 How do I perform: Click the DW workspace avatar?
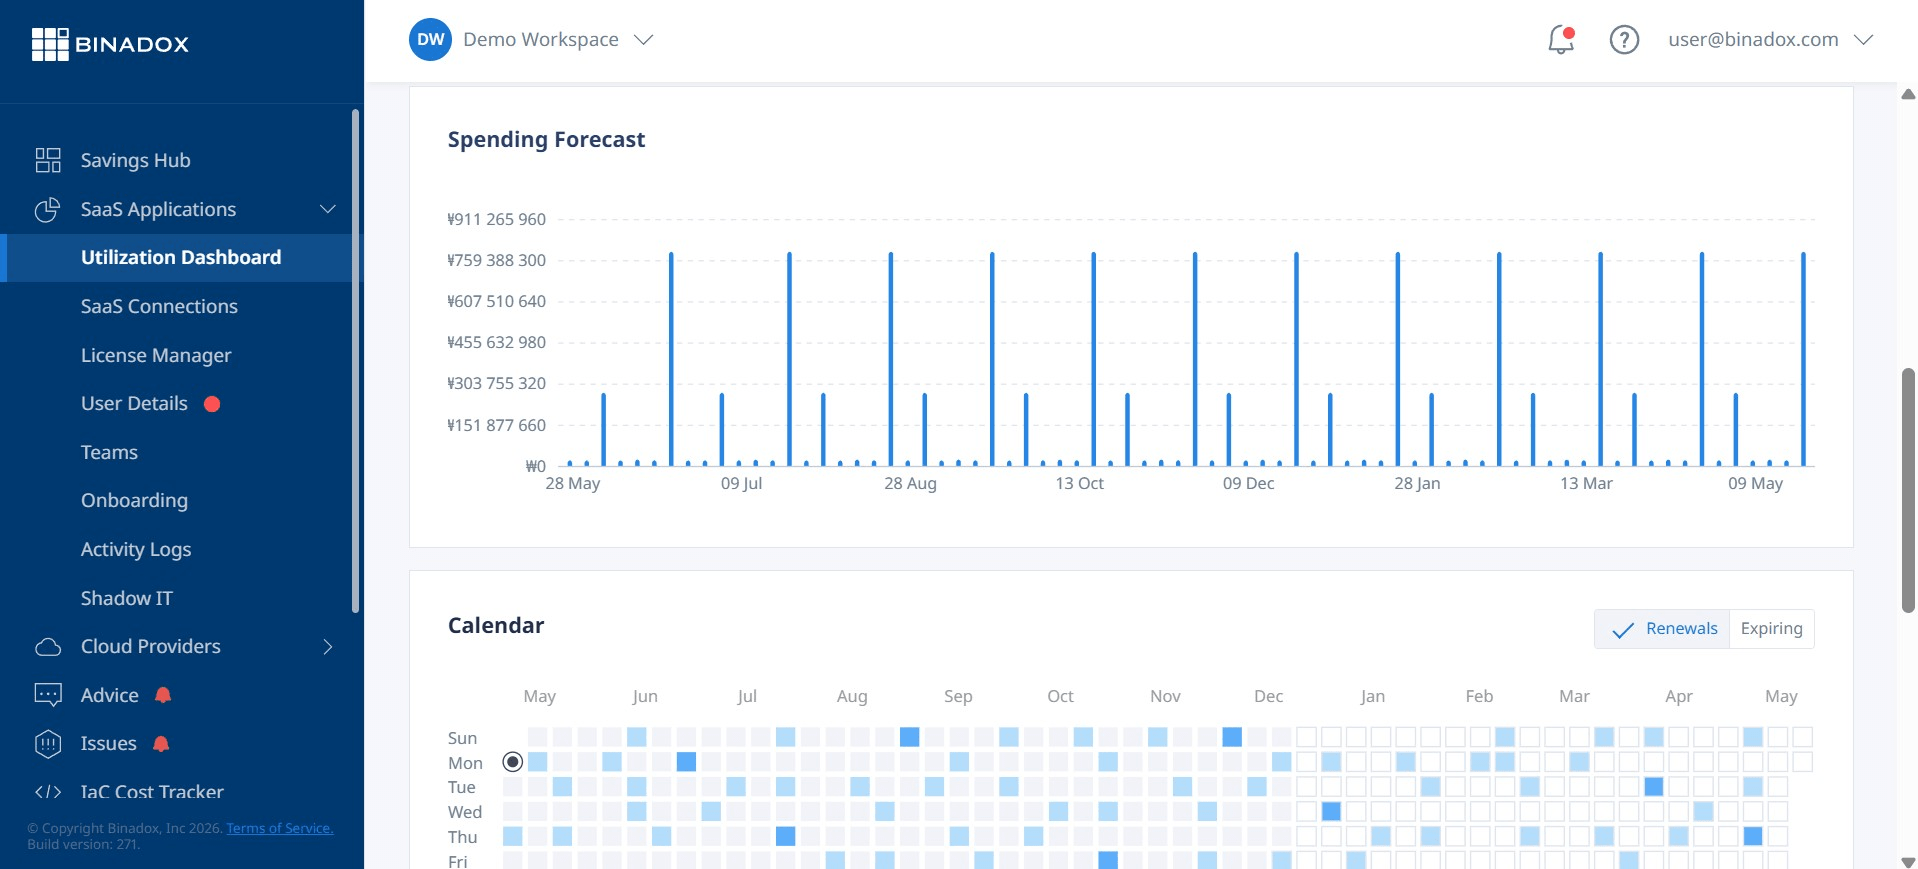click(x=430, y=40)
